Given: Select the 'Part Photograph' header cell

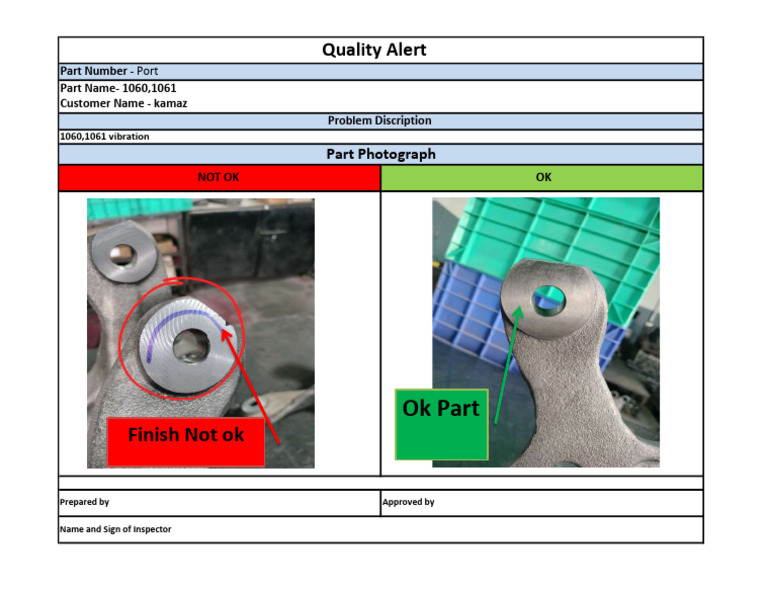Looking at the screenshot, I should tap(381, 154).
